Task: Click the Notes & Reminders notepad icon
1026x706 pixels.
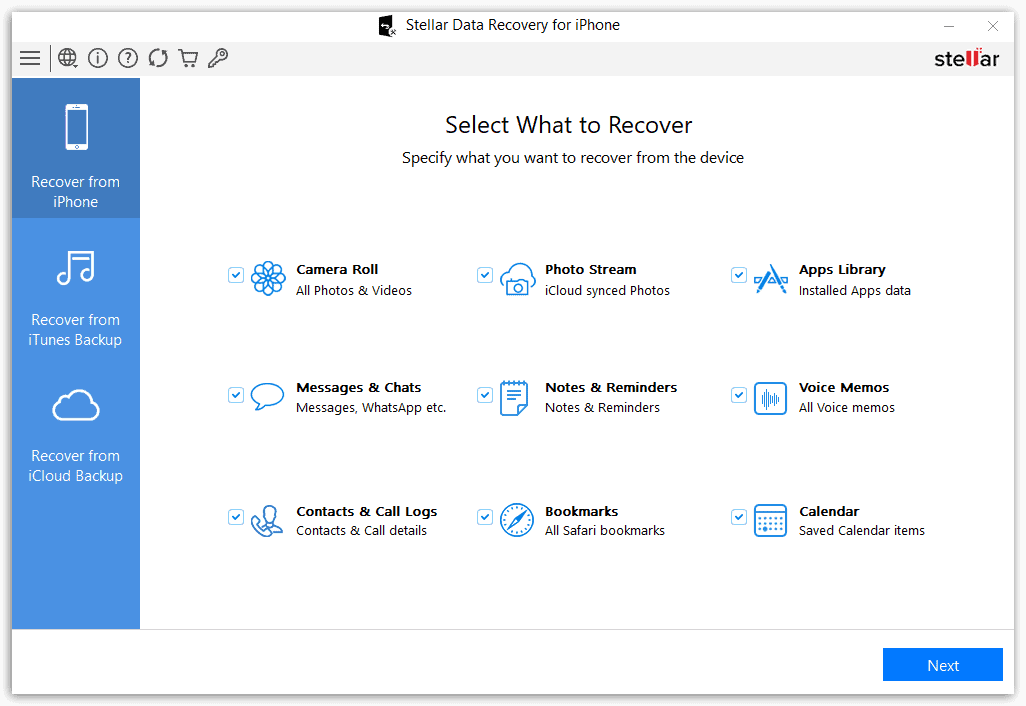Action: pyautogui.click(x=514, y=398)
